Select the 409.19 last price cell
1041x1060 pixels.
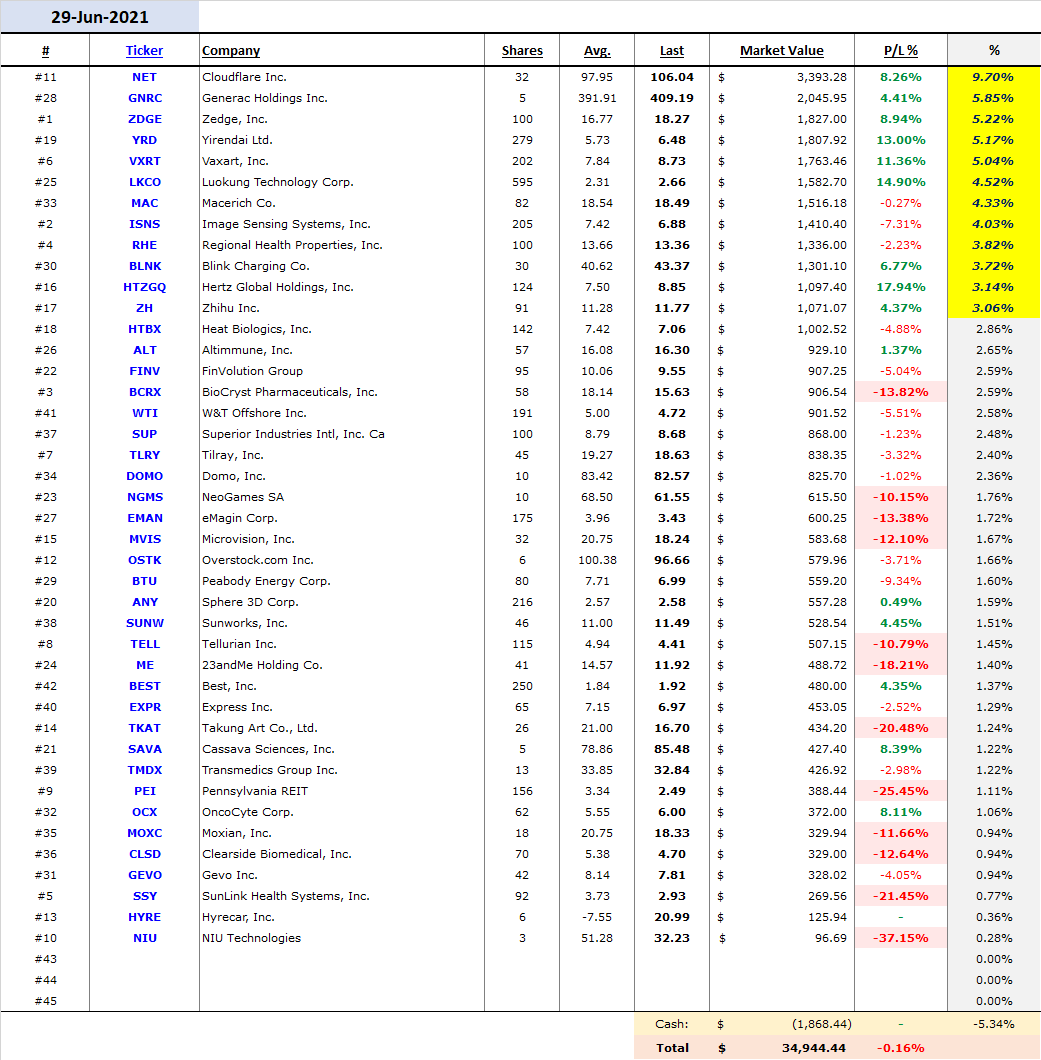(671, 98)
